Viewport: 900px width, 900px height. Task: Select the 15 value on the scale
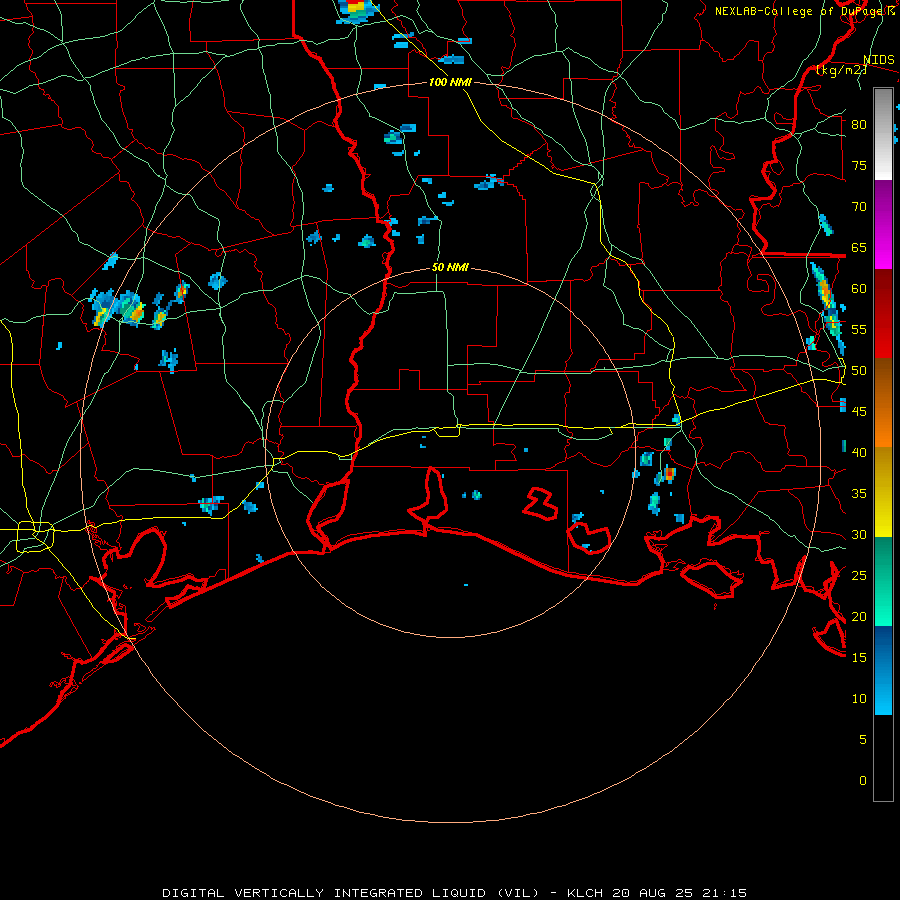(859, 658)
